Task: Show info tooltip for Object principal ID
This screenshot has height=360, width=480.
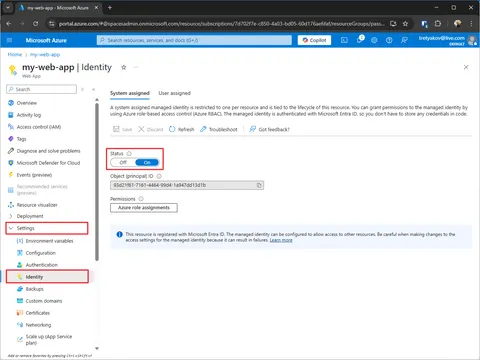Action: [159, 176]
